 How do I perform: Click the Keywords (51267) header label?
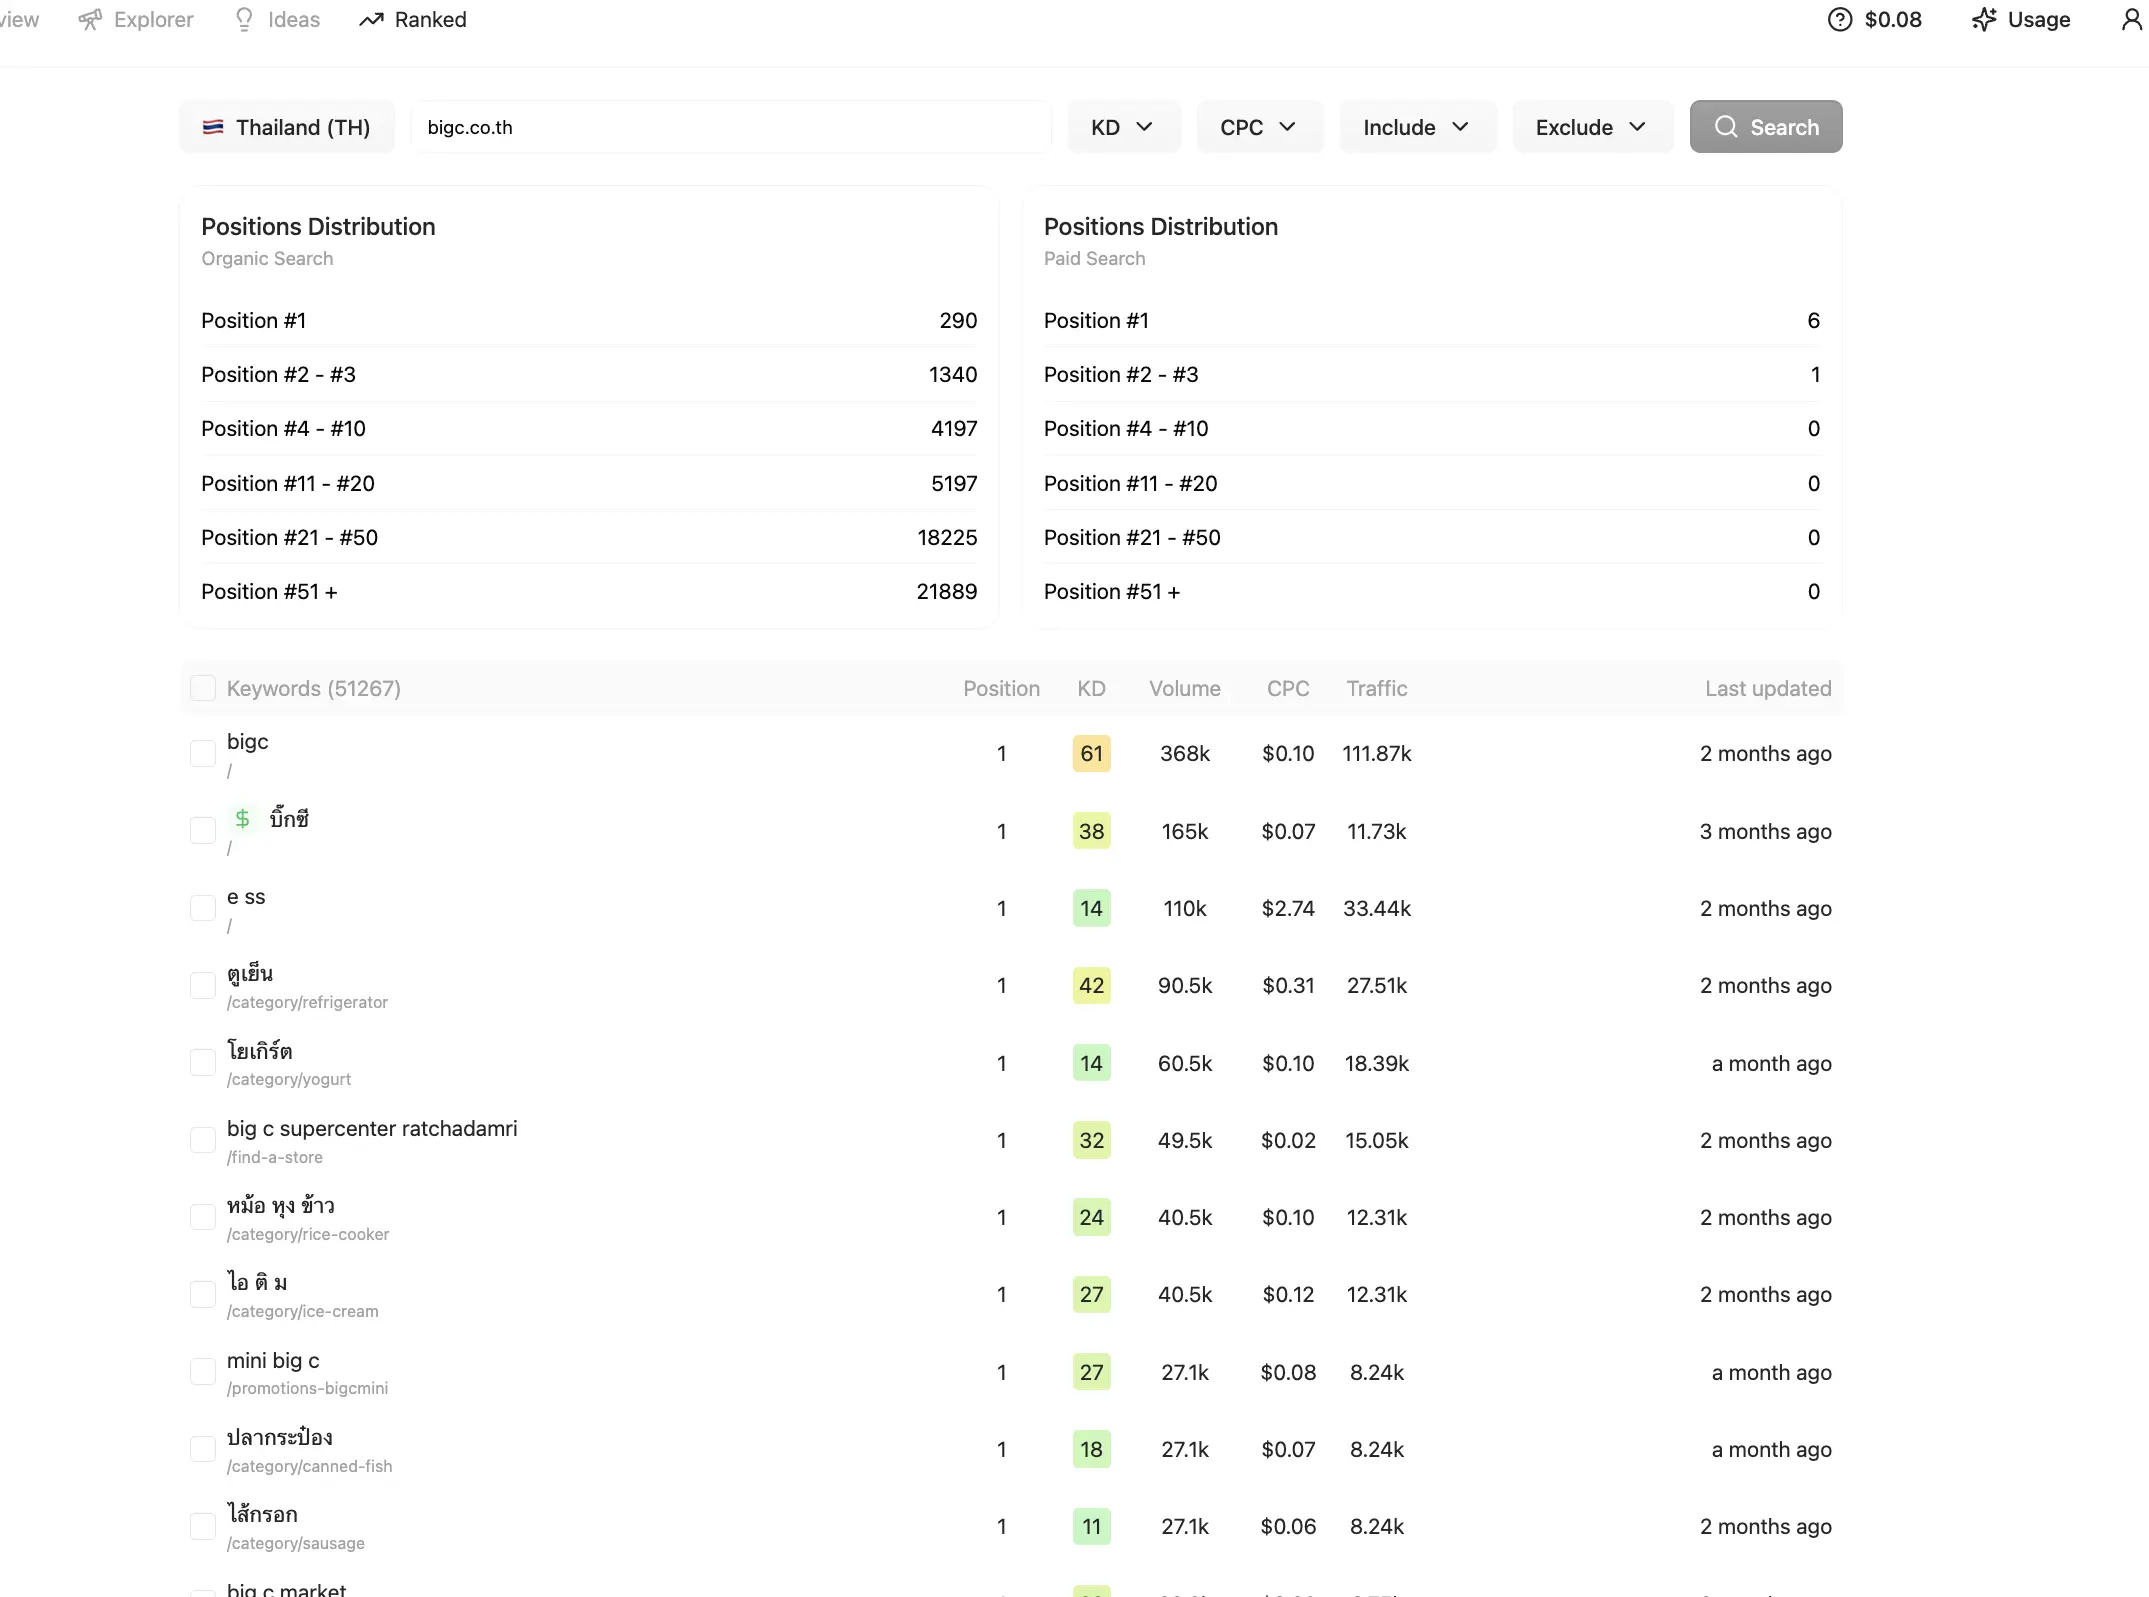pyautogui.click(x=314, y=688)
